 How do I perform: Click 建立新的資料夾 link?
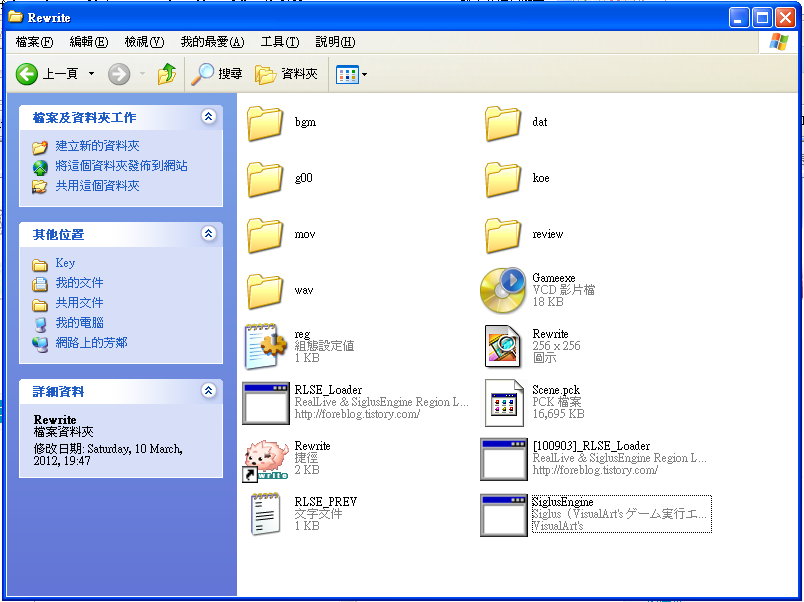[97, 146]
